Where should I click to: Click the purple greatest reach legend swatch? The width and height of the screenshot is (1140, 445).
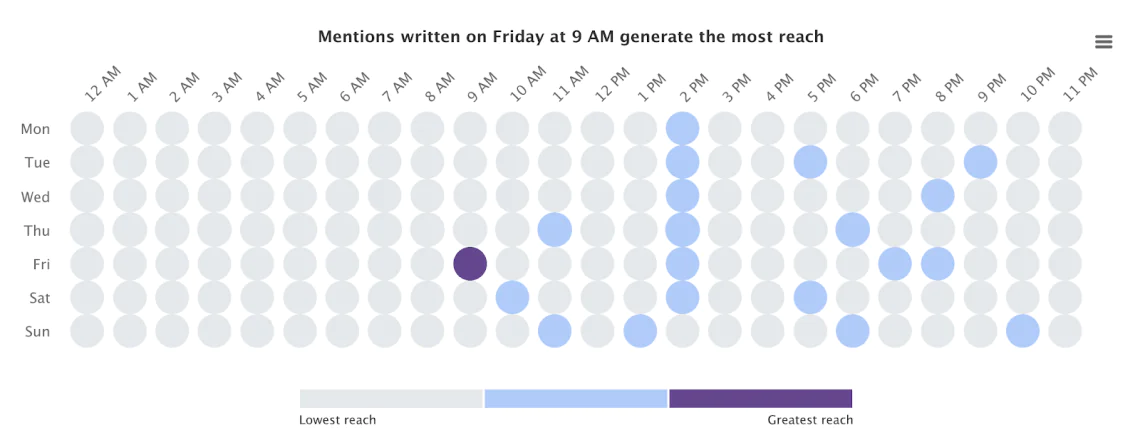coord(760,398)
